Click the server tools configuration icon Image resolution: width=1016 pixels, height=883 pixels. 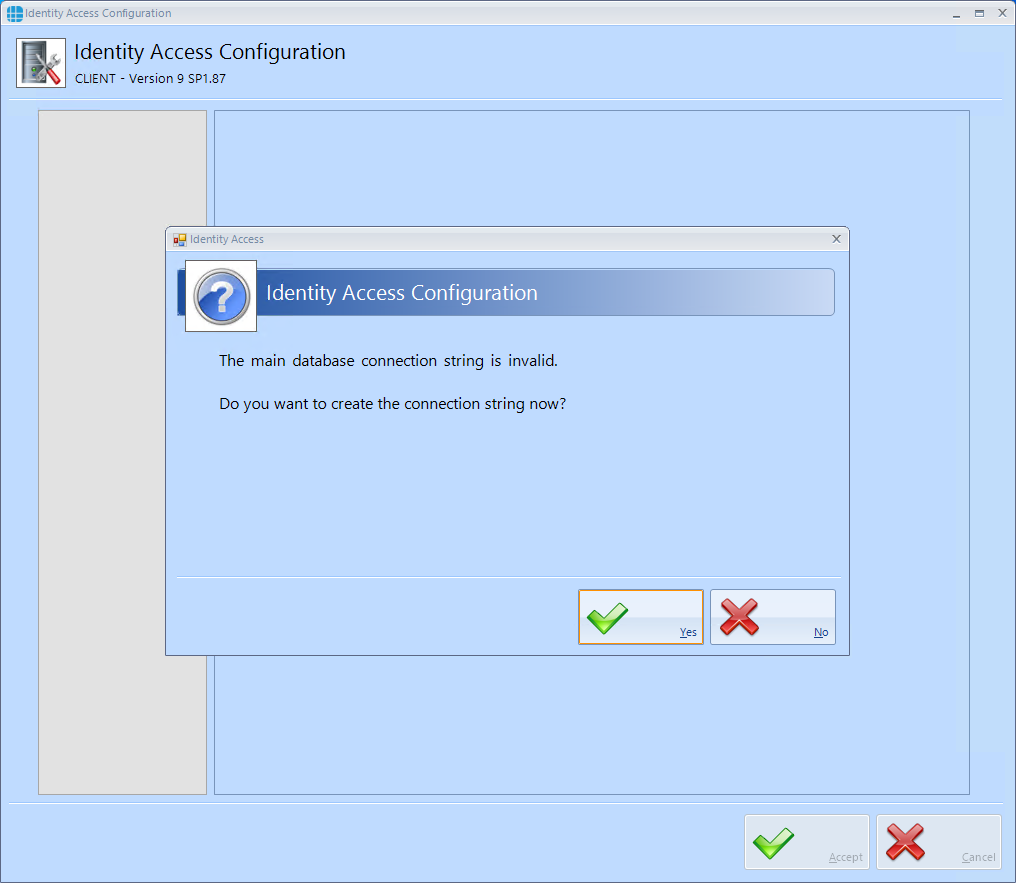[41, 63]
